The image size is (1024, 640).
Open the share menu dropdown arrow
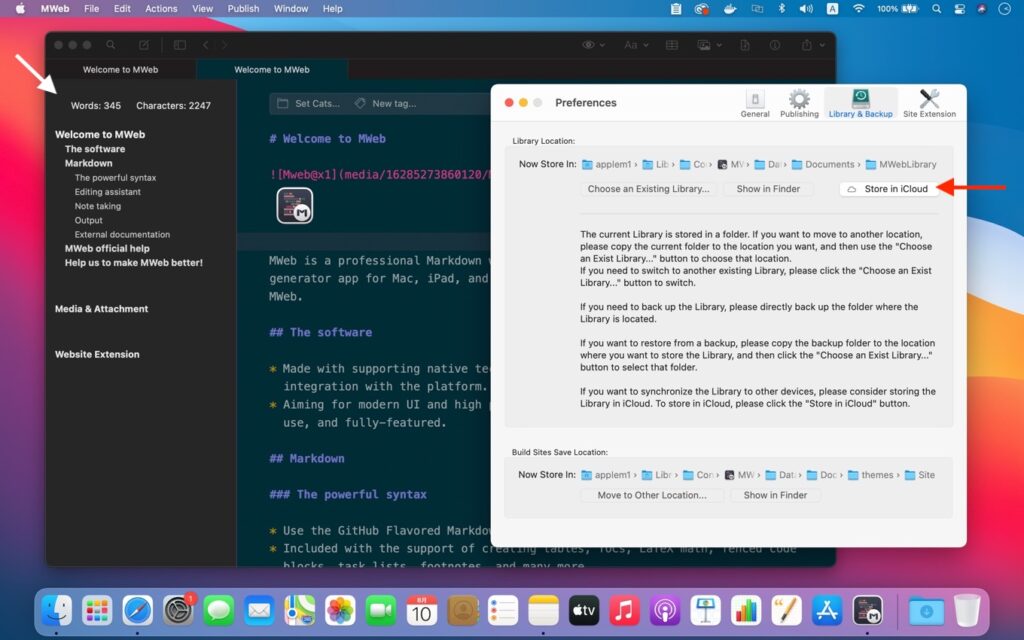click(822, 44)
